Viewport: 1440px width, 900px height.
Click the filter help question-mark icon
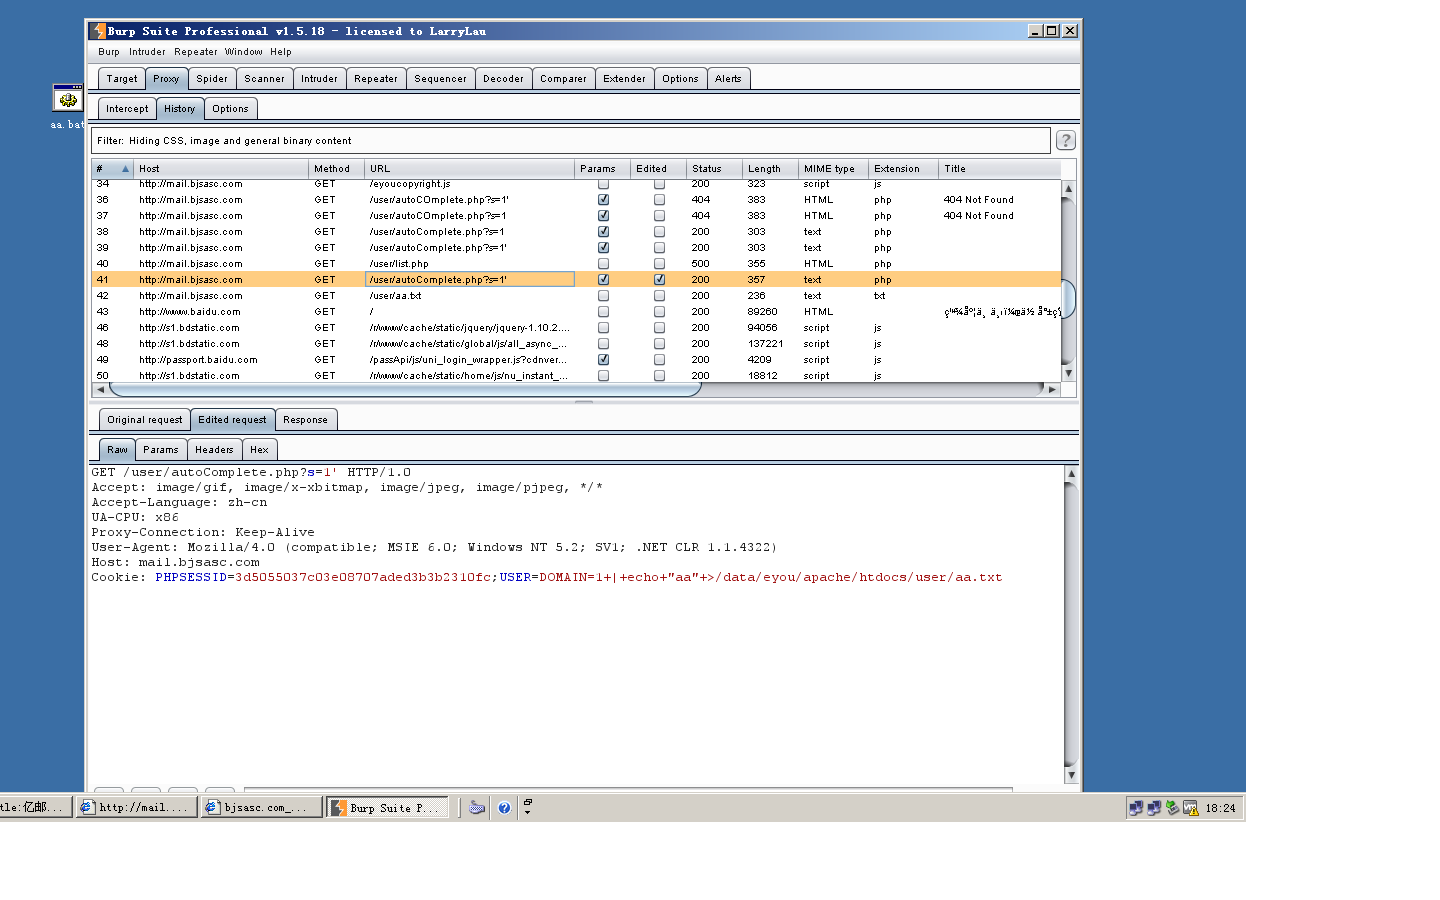point(1066,140)
